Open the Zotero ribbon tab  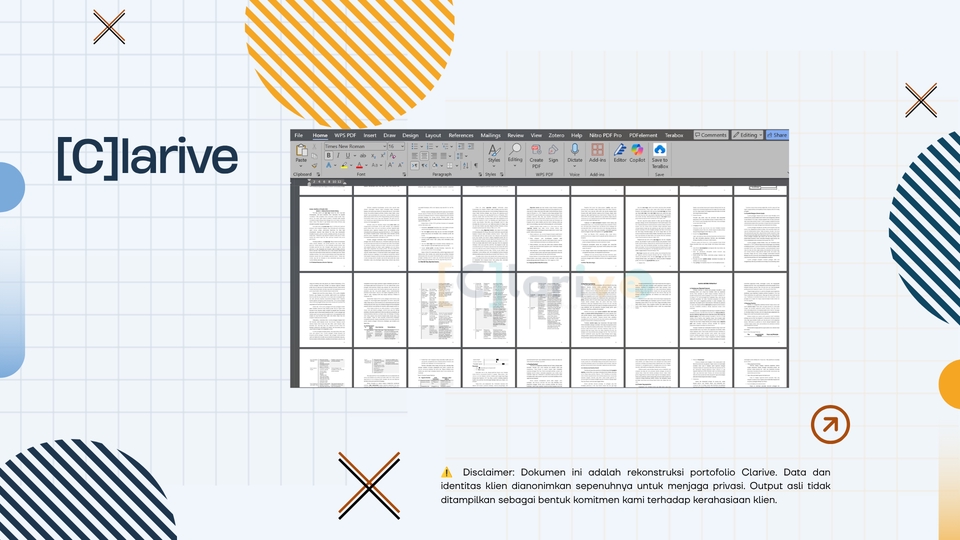556,135
